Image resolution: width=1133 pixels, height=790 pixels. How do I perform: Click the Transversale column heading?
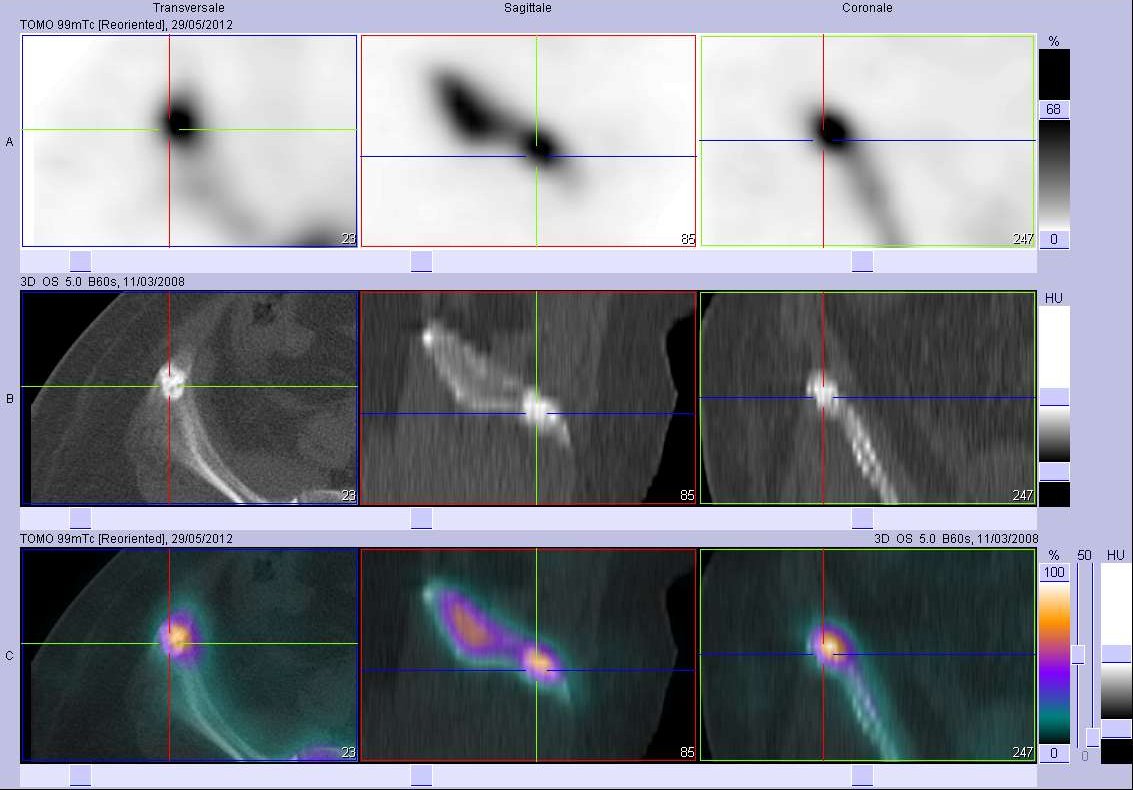click(x=189, y=8)
